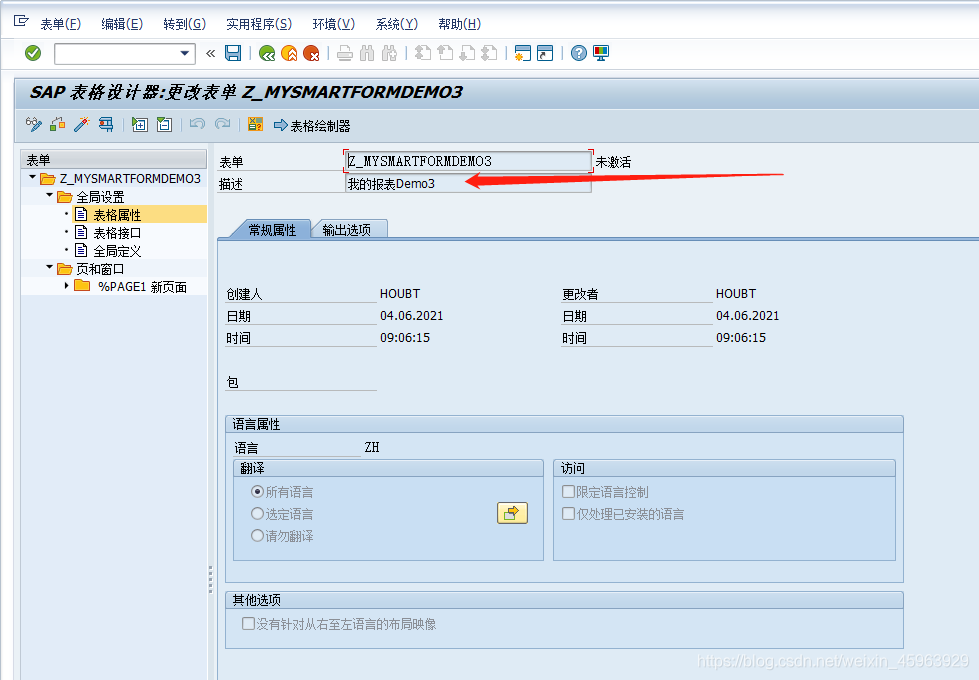Toggle the 仅处理已安装的语言 checkbox
979x680 pixels.
point(568,514)
